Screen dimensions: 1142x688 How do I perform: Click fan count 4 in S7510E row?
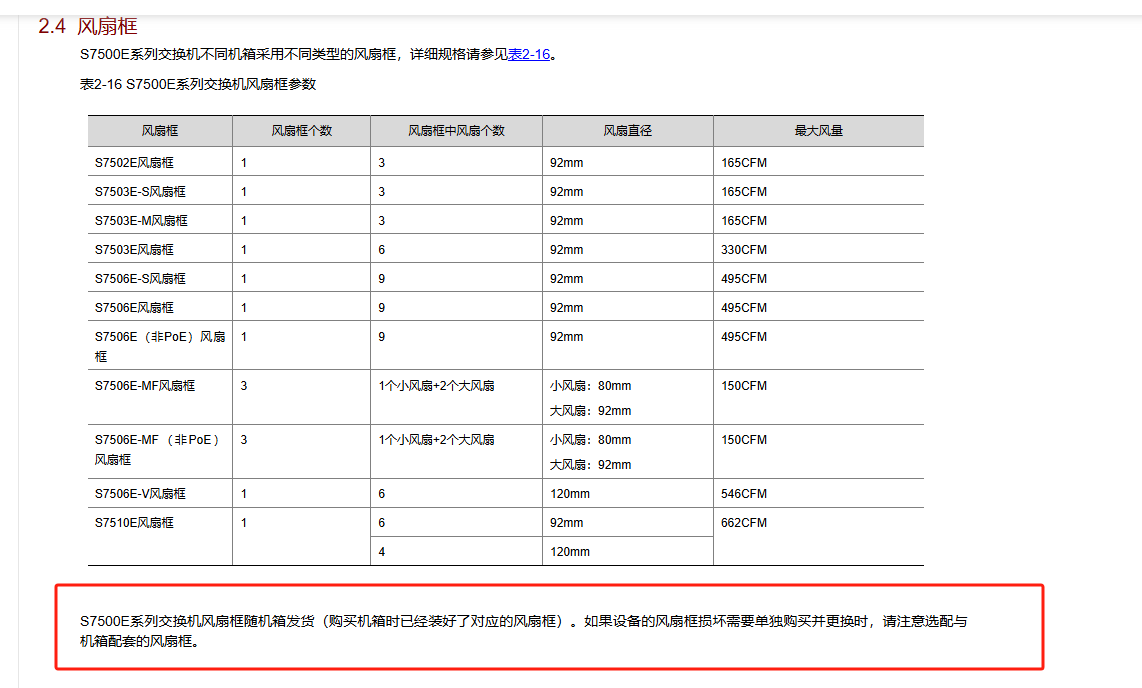pyautogui.click(x=382, y=552)
